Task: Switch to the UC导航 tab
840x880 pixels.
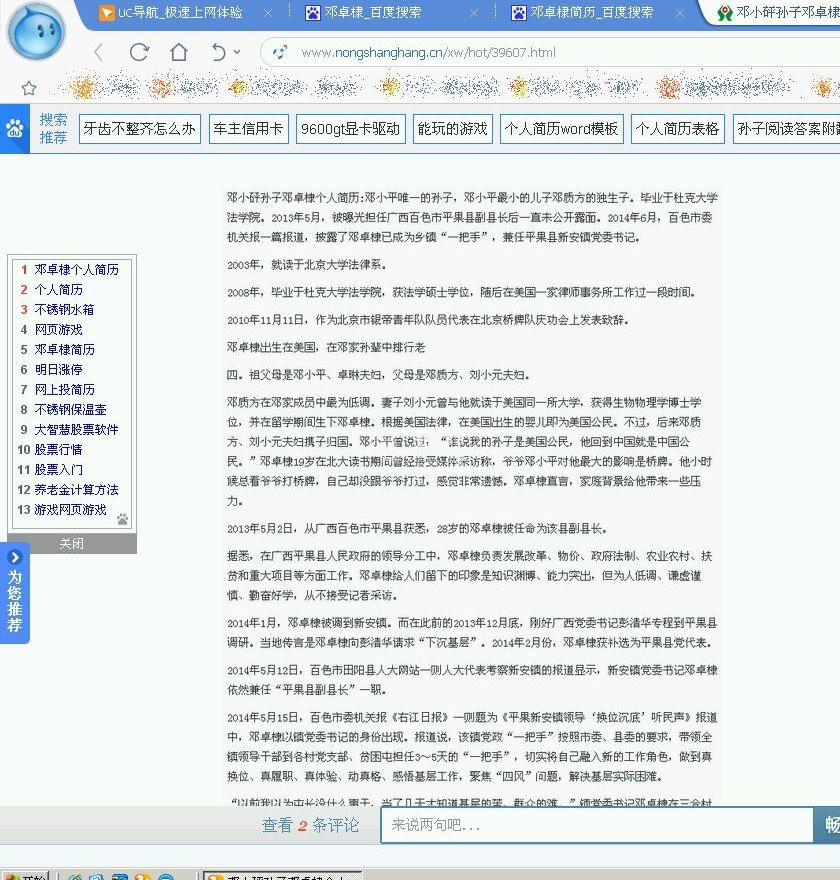Action: (178, 13)
